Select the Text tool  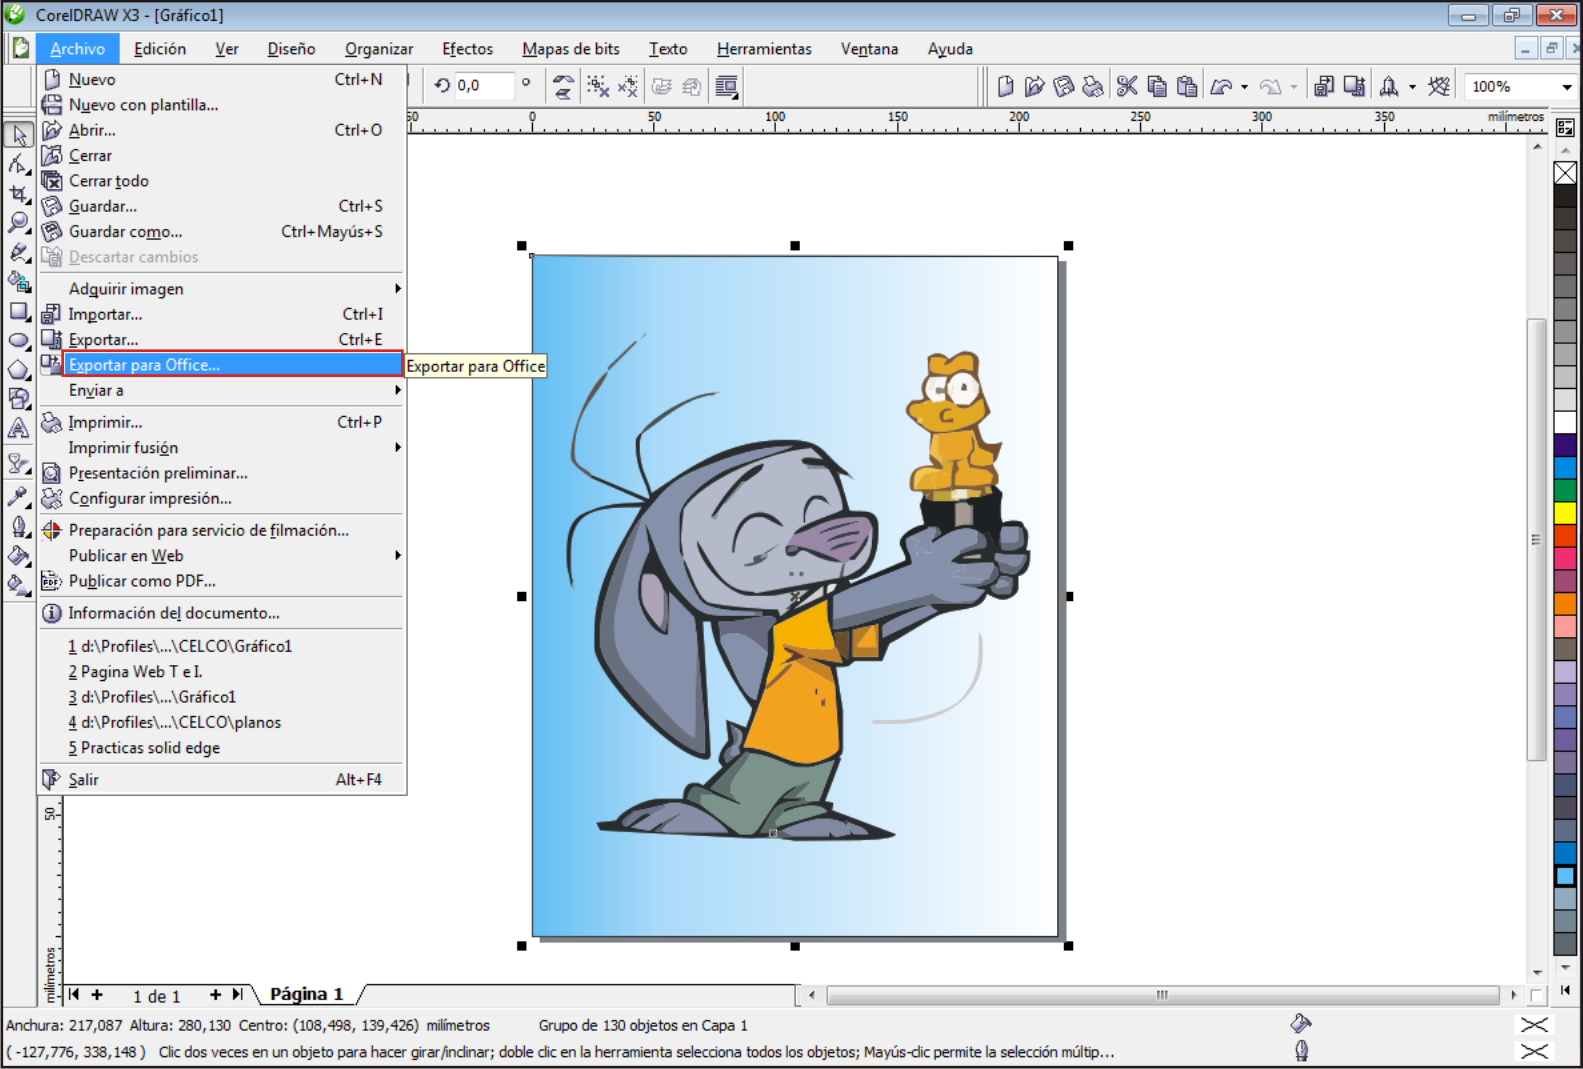click(19, 428)
